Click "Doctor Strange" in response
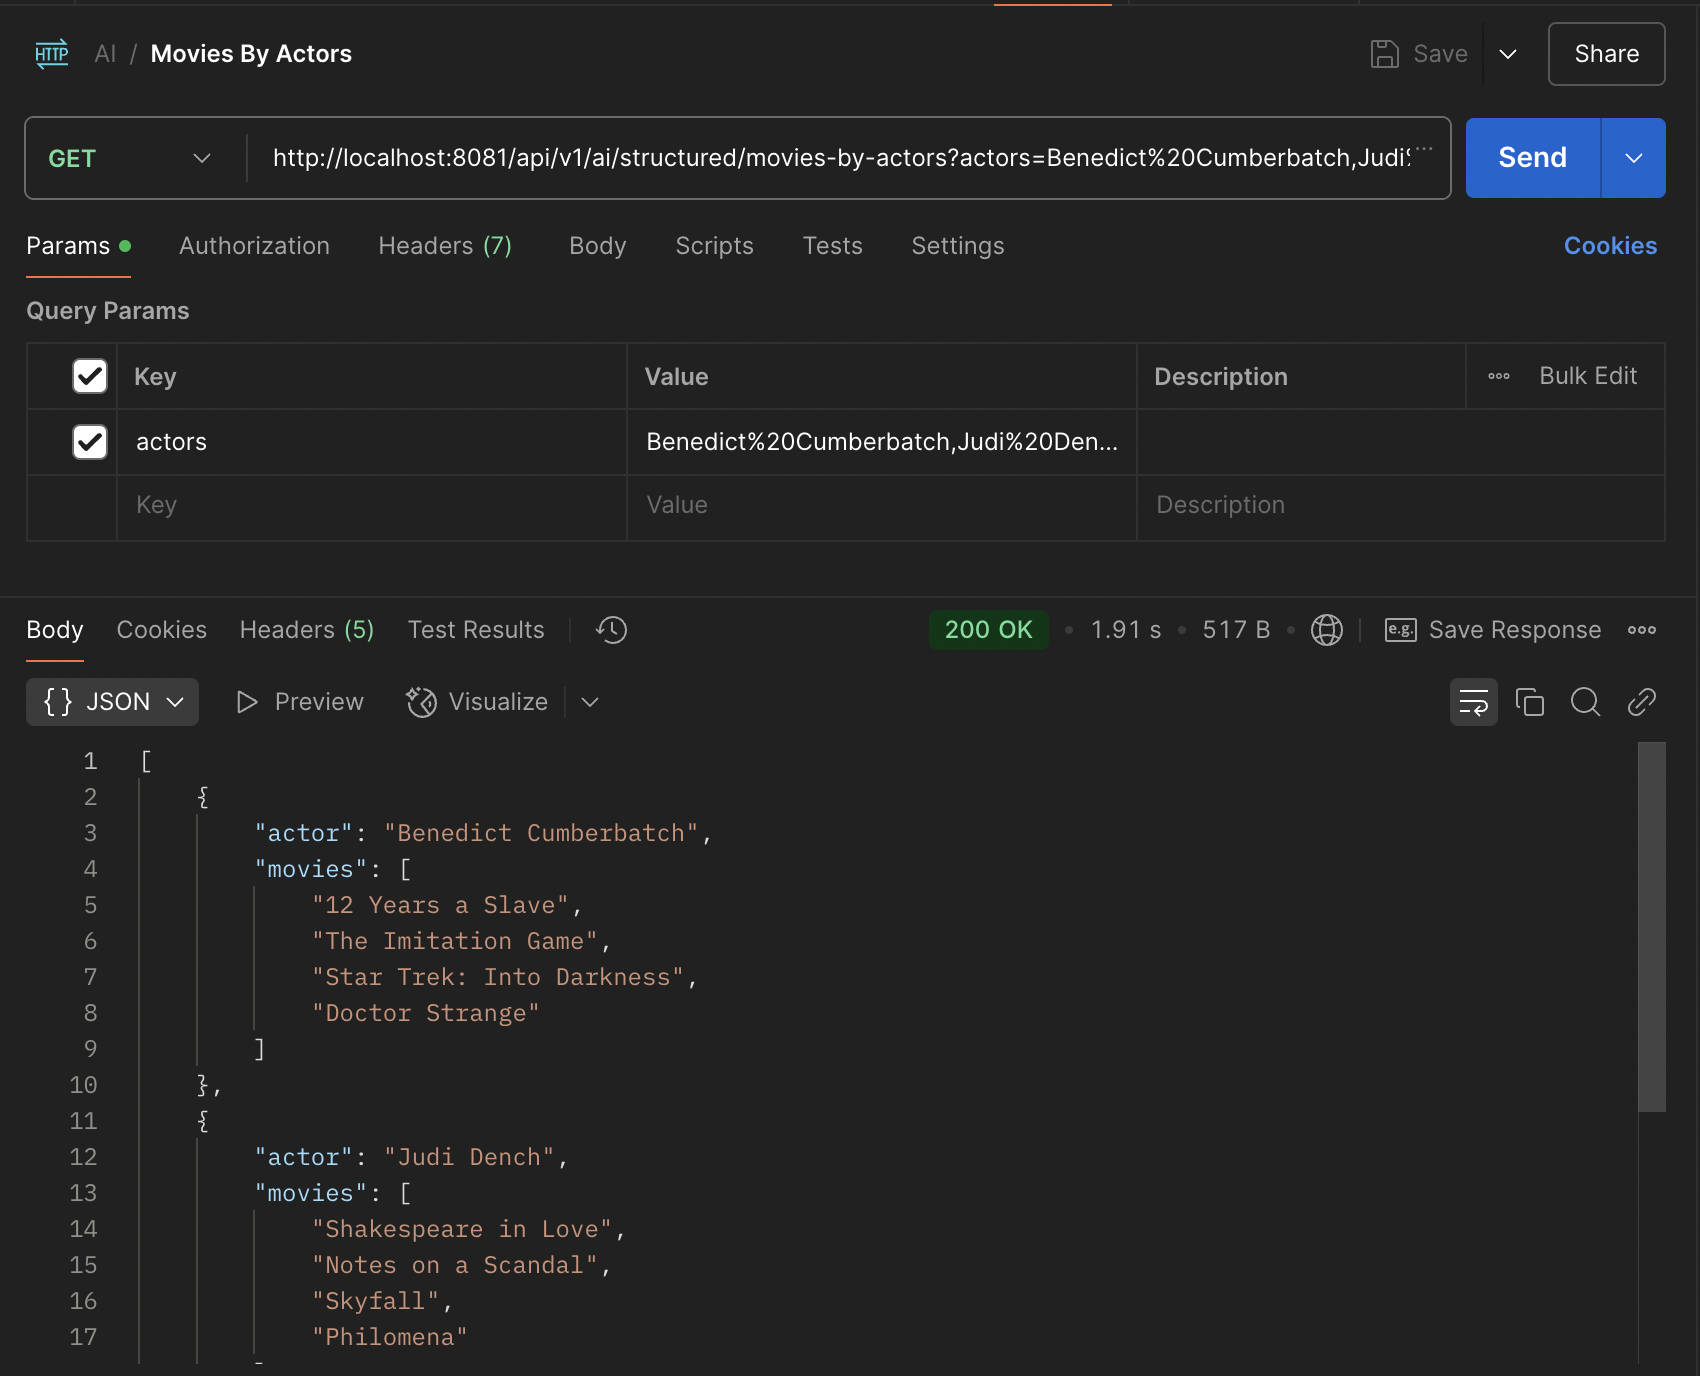Viewport: 1700px width, 1376px height. 426,1013
